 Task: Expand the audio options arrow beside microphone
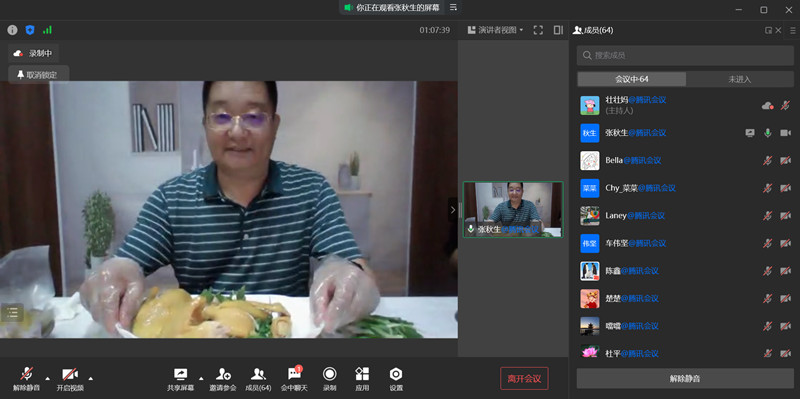47,379
